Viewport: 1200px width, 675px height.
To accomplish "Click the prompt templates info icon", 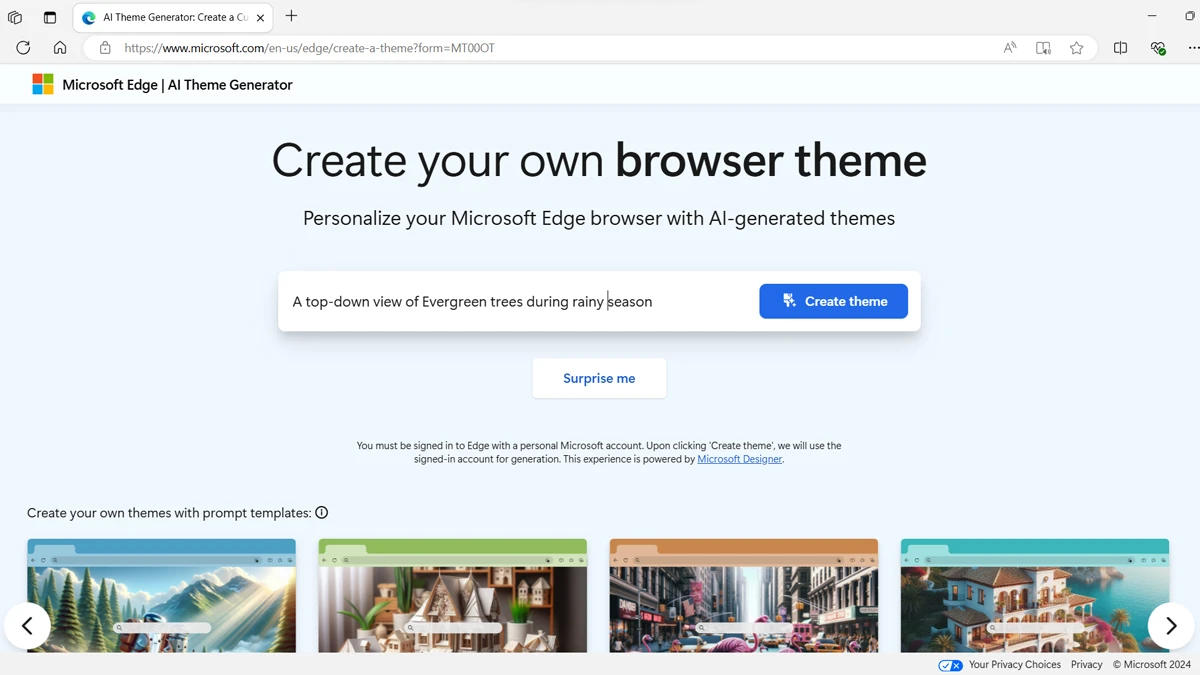I will coord(322,513).
